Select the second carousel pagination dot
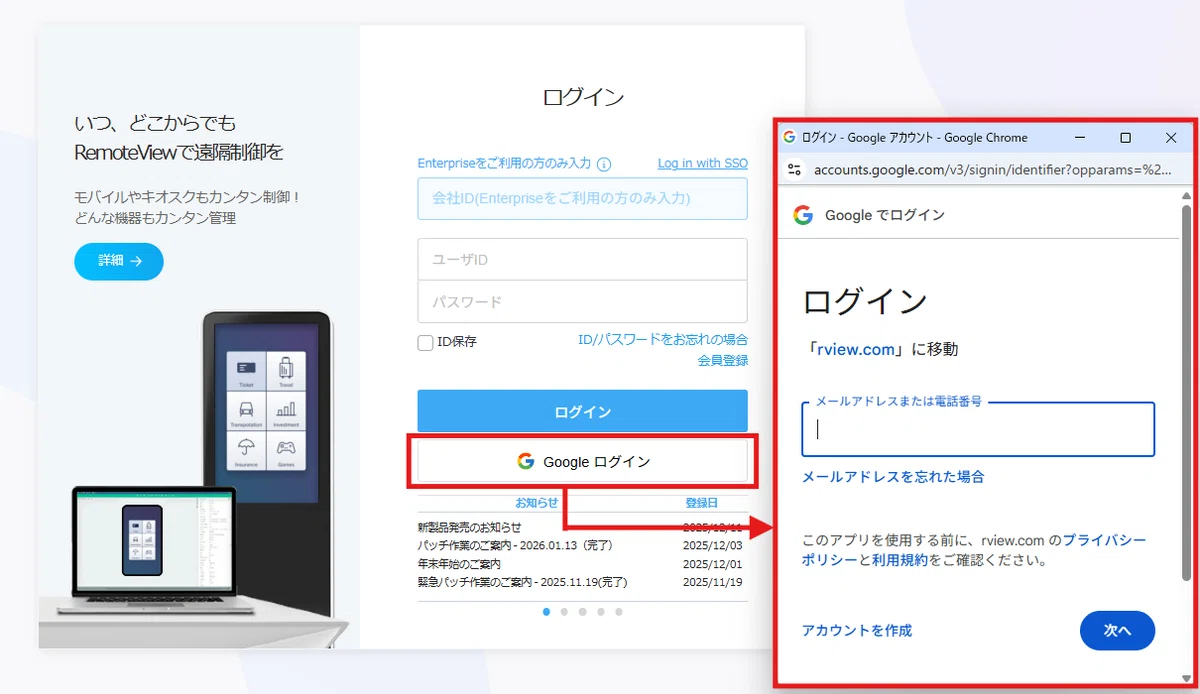The width and height of the screenshot is (1200, 694). tap(564, 611)
